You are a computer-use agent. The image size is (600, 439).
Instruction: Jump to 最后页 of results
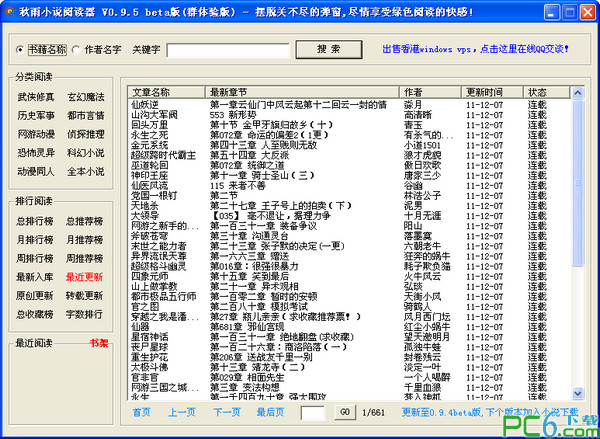[270, 412]
